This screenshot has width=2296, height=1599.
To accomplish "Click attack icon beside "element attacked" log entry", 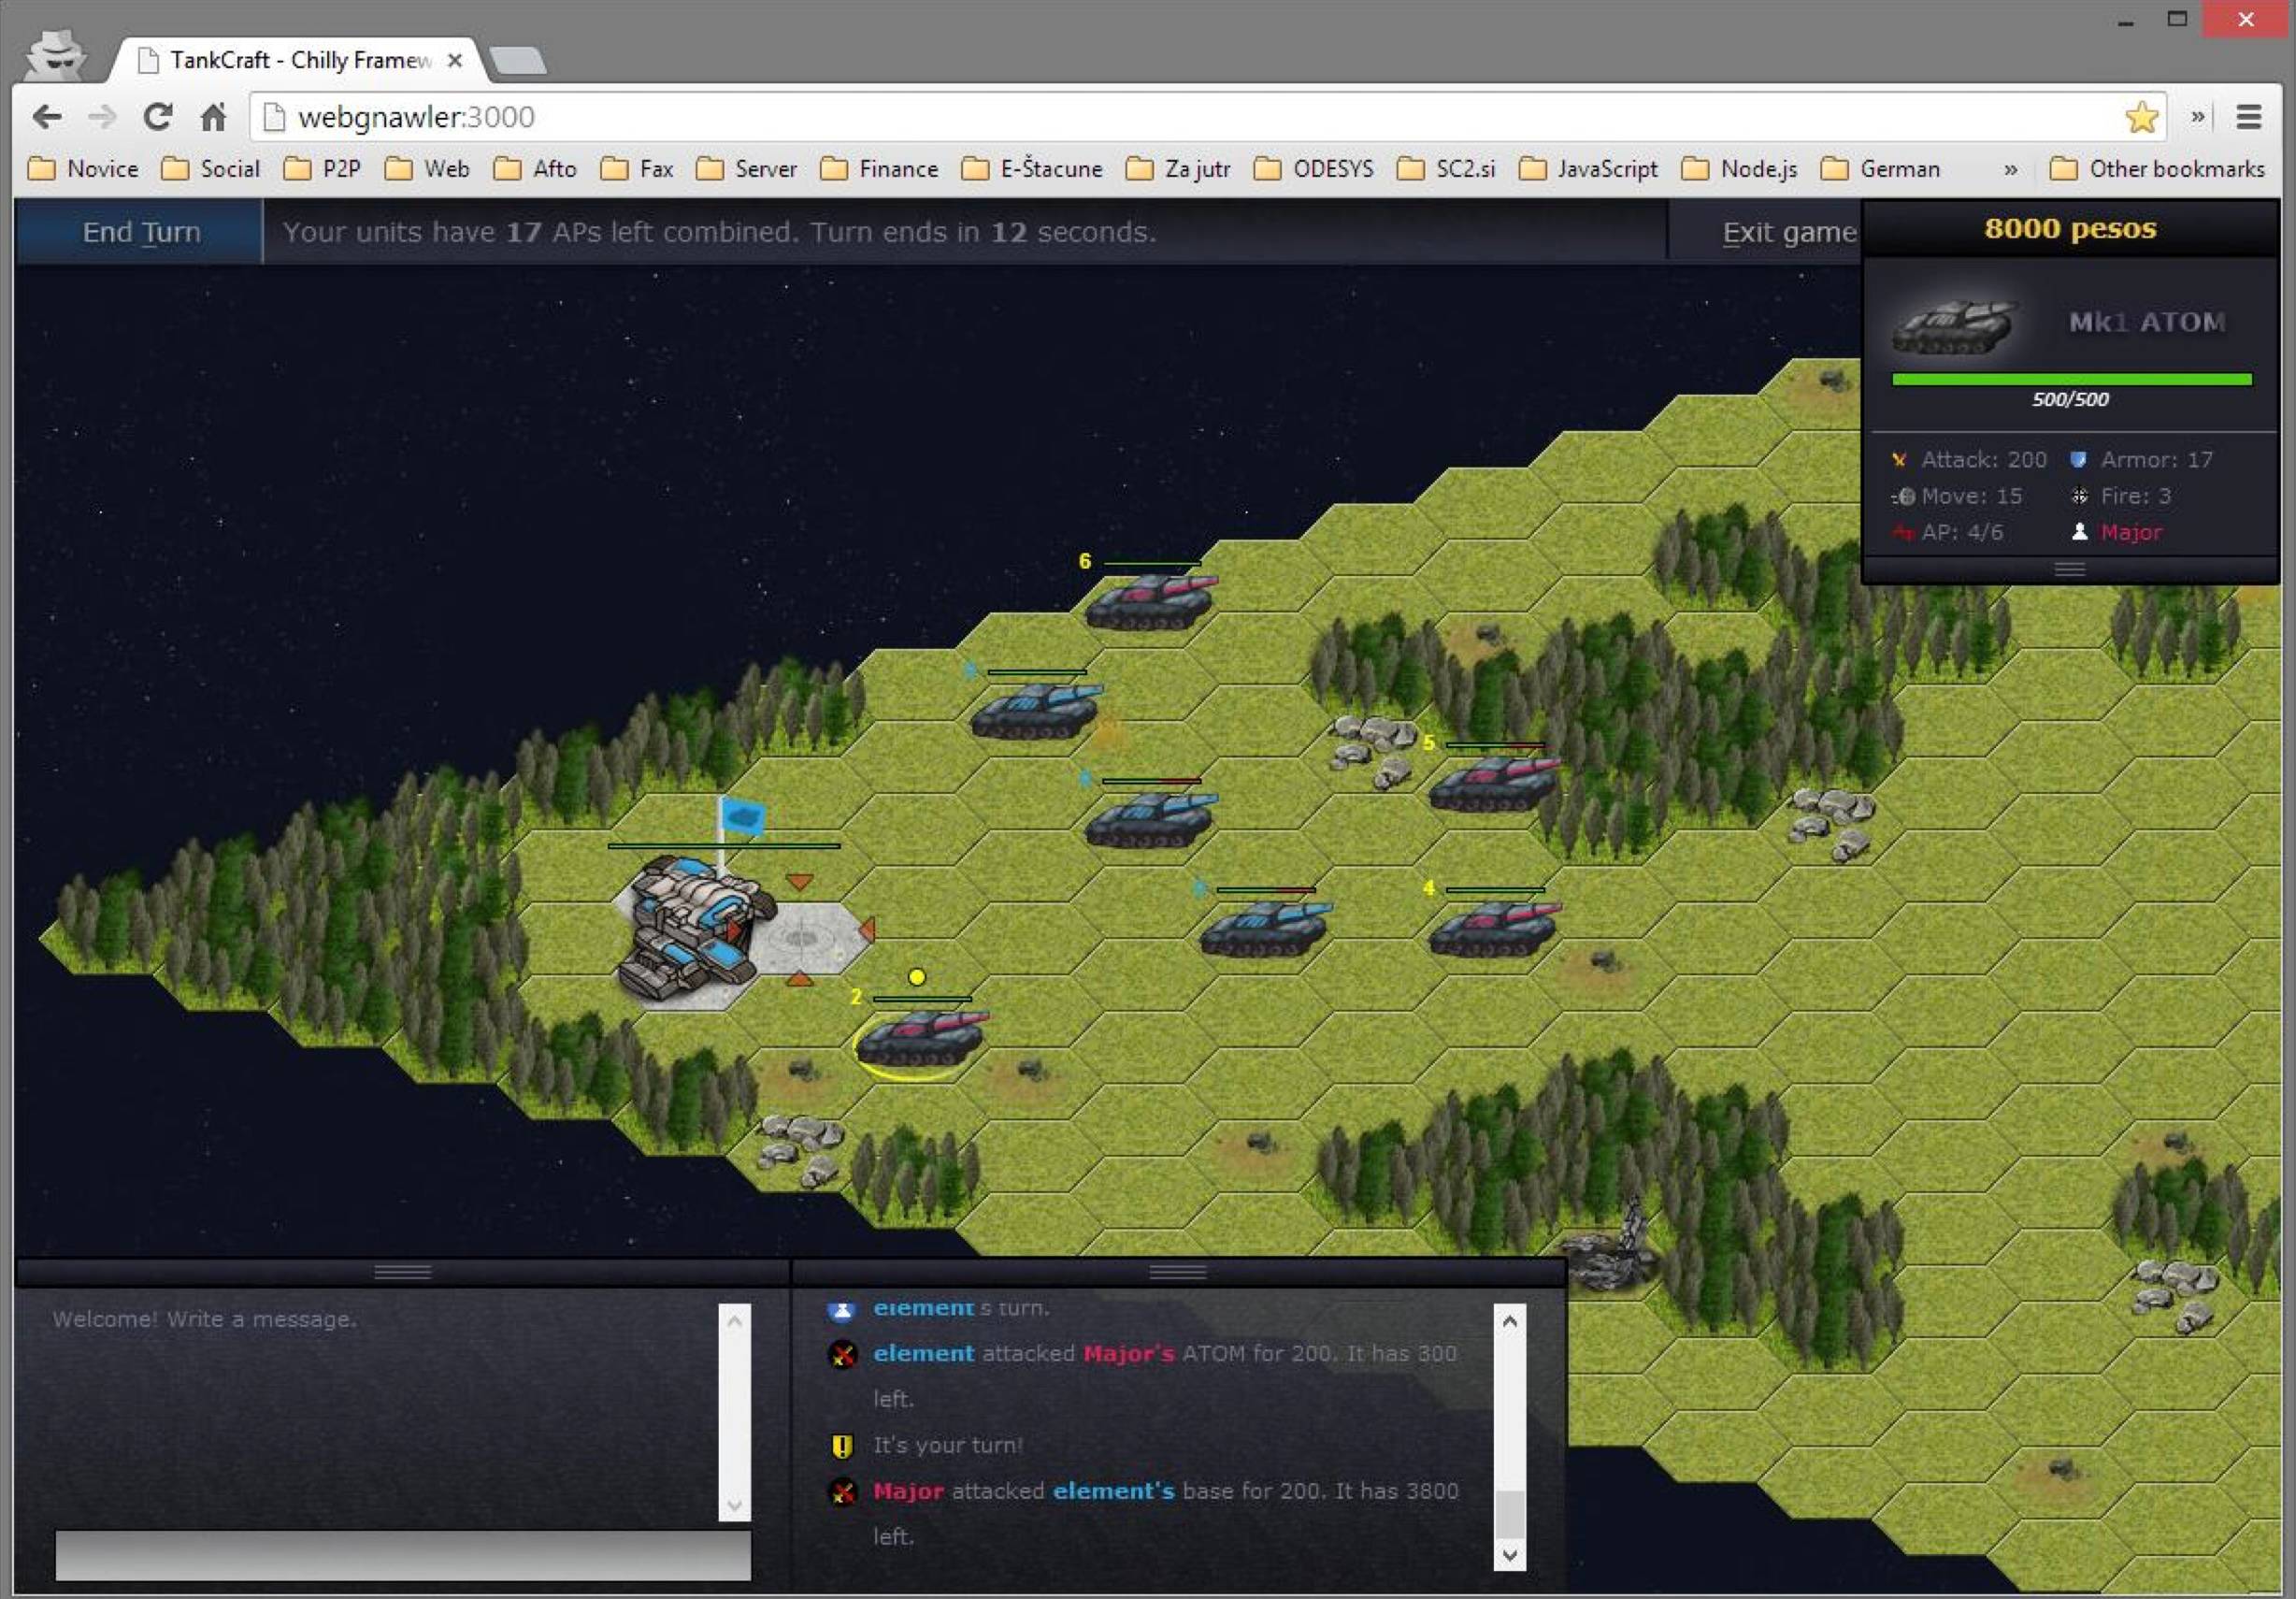I will [843, 1355].
